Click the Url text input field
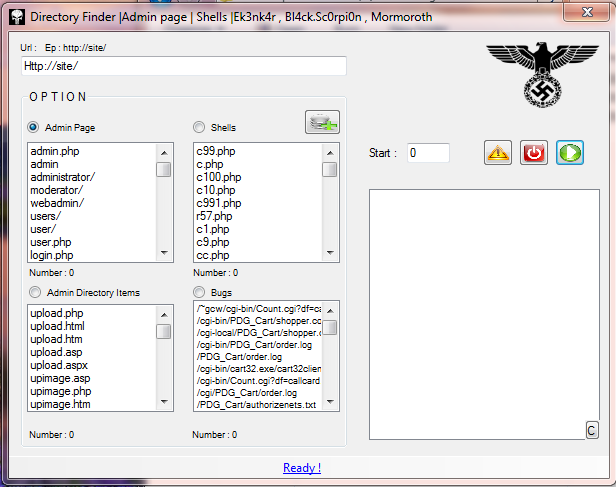This screenshot has height=487, width=616. point(184,65)
